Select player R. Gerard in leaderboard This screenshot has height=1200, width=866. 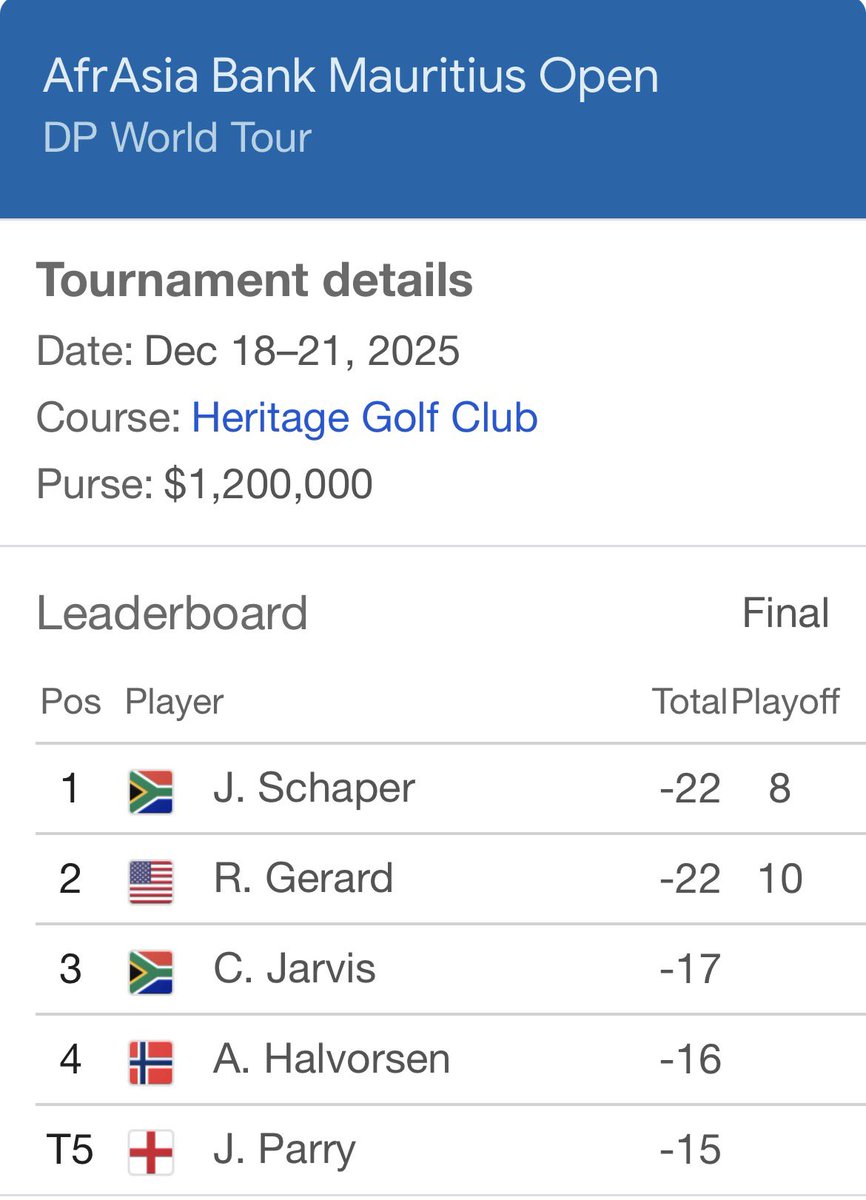[302, 880]
